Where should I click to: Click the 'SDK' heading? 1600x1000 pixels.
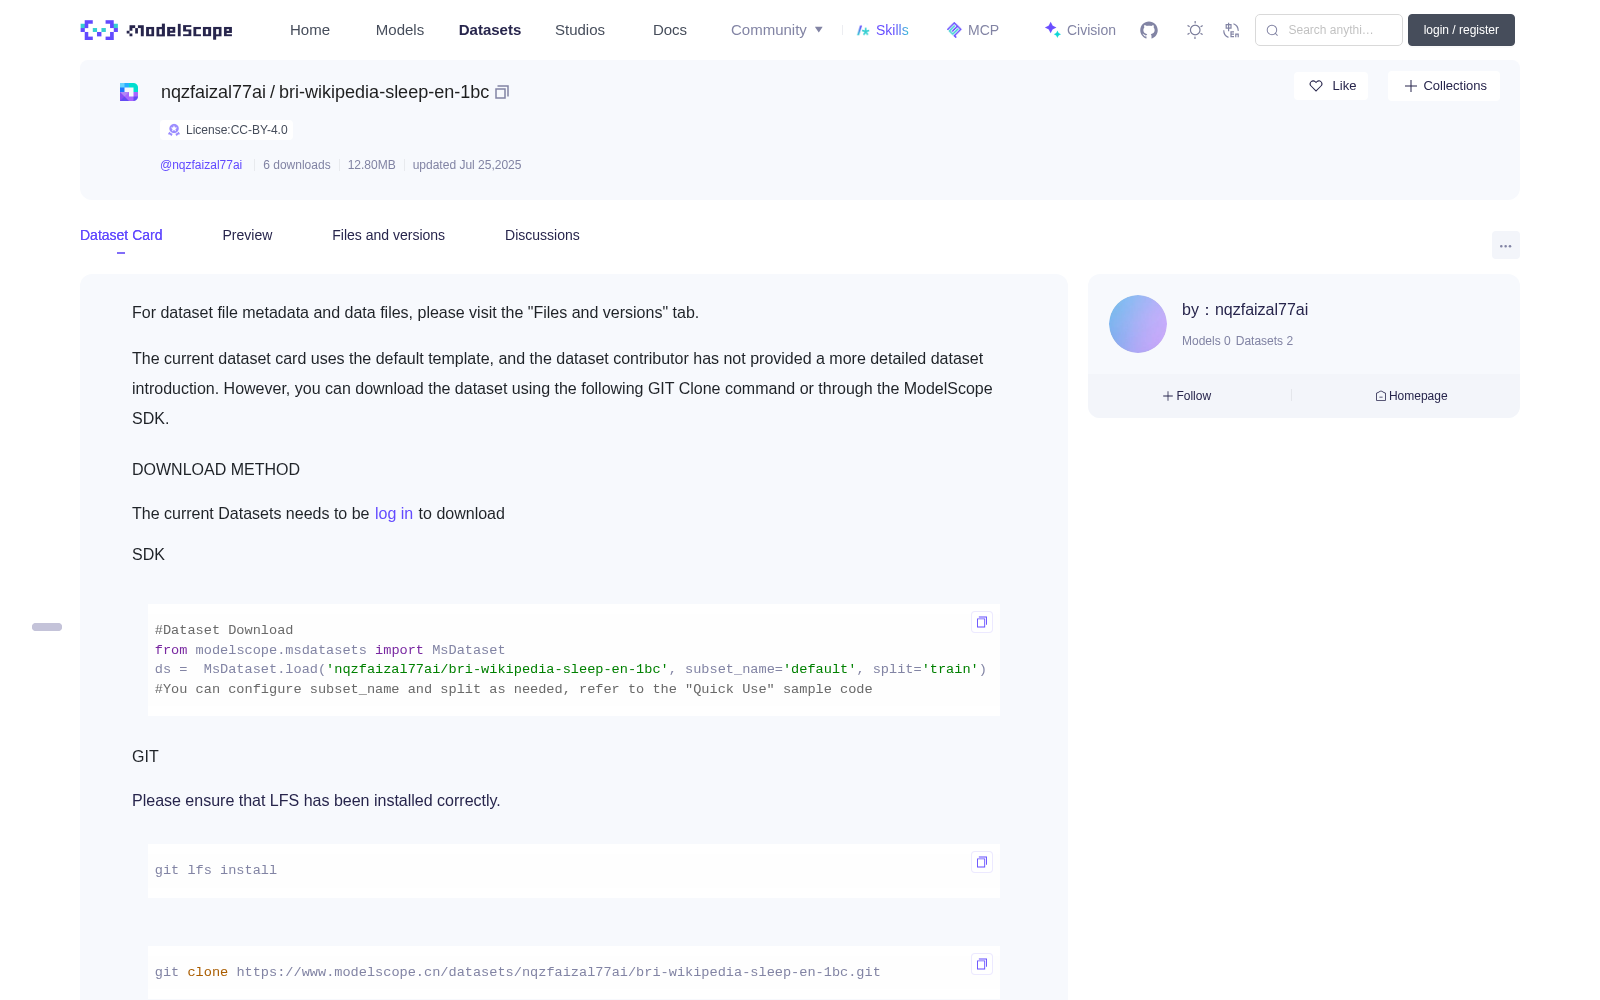[x=148, y=555]
